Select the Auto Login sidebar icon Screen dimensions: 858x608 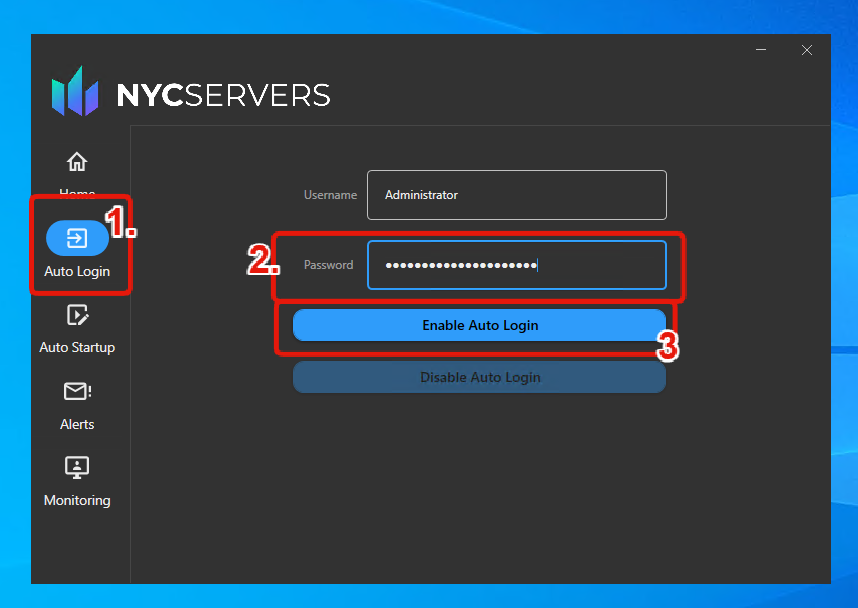[77, 238]
